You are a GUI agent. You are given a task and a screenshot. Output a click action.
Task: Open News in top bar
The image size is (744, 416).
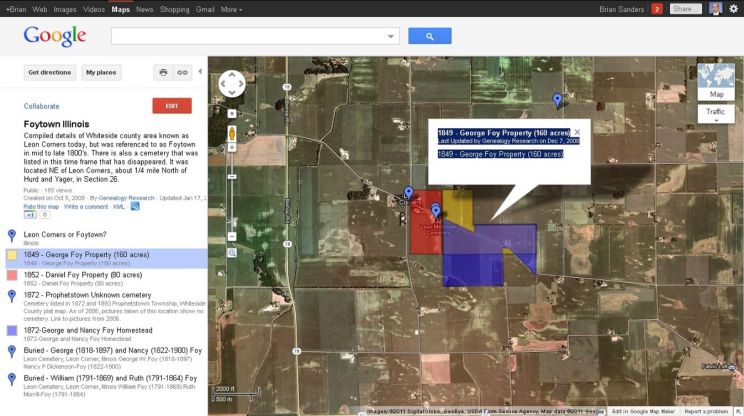pyautogui.click(x=144, y=9)
